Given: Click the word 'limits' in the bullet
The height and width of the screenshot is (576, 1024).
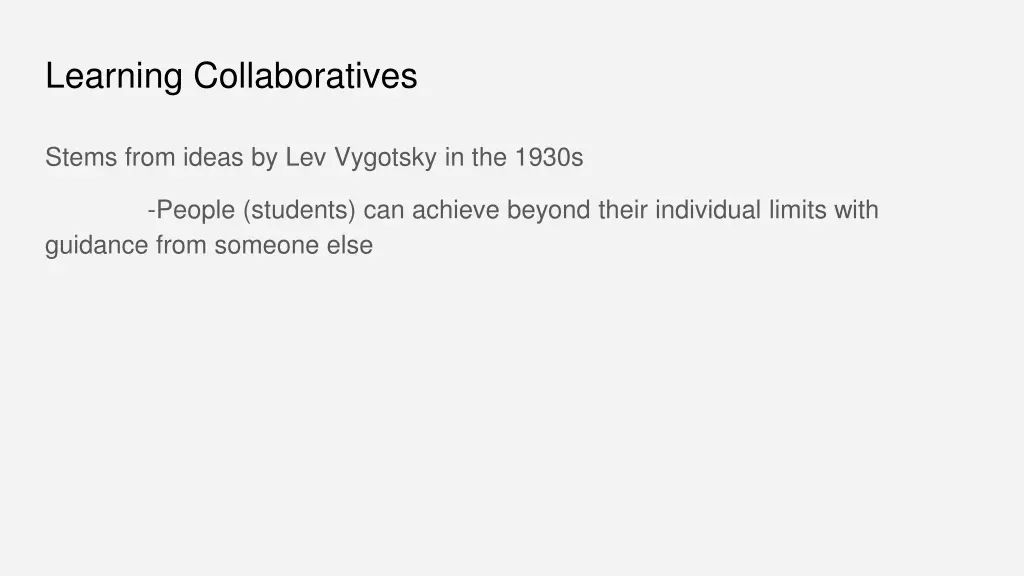Looking at the screenshot, I should click(792, 211).
